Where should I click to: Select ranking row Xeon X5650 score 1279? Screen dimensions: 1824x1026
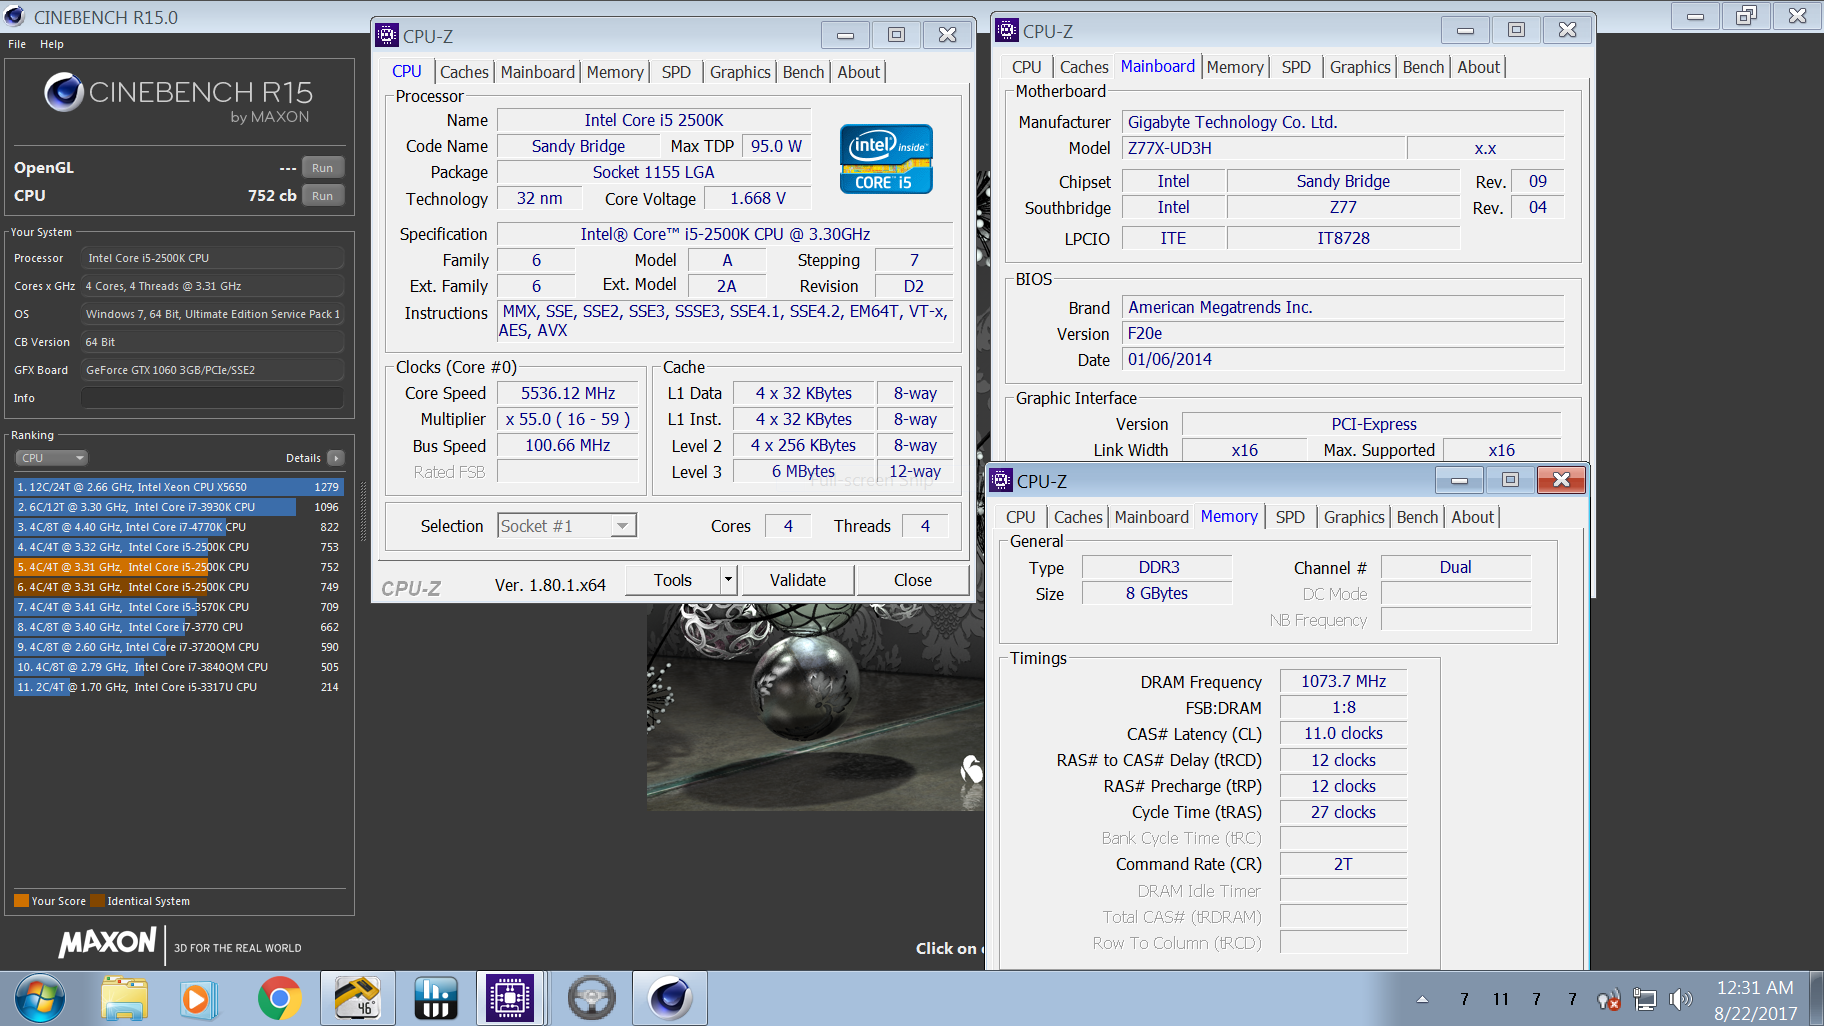[179, 487]
